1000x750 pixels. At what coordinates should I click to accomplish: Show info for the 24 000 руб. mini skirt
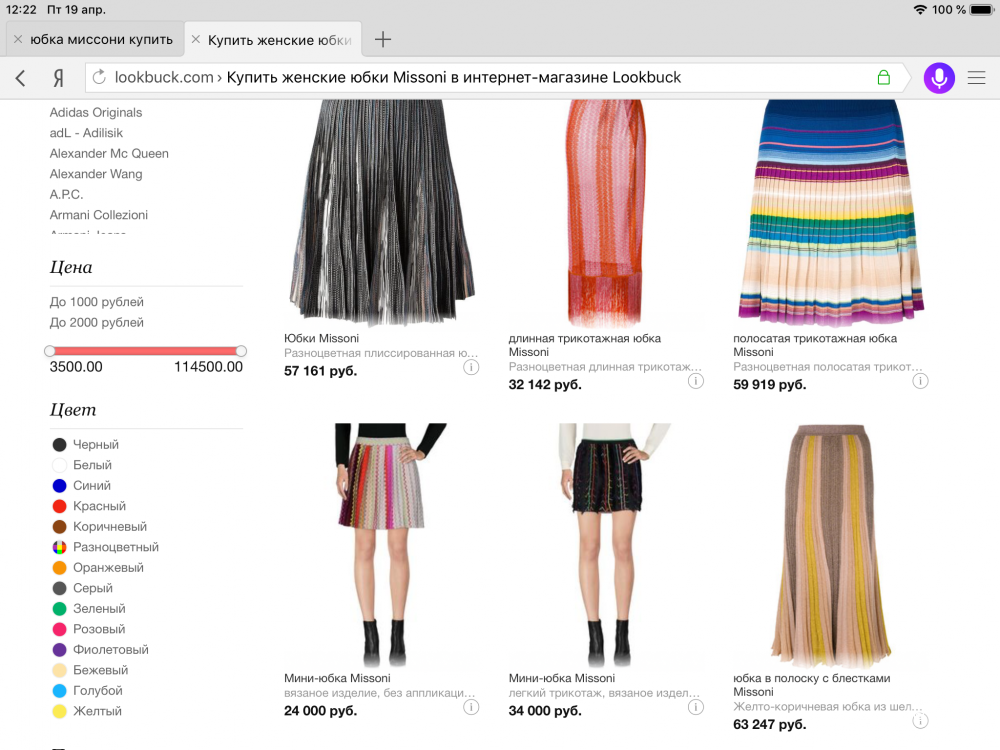click(471, 707)
